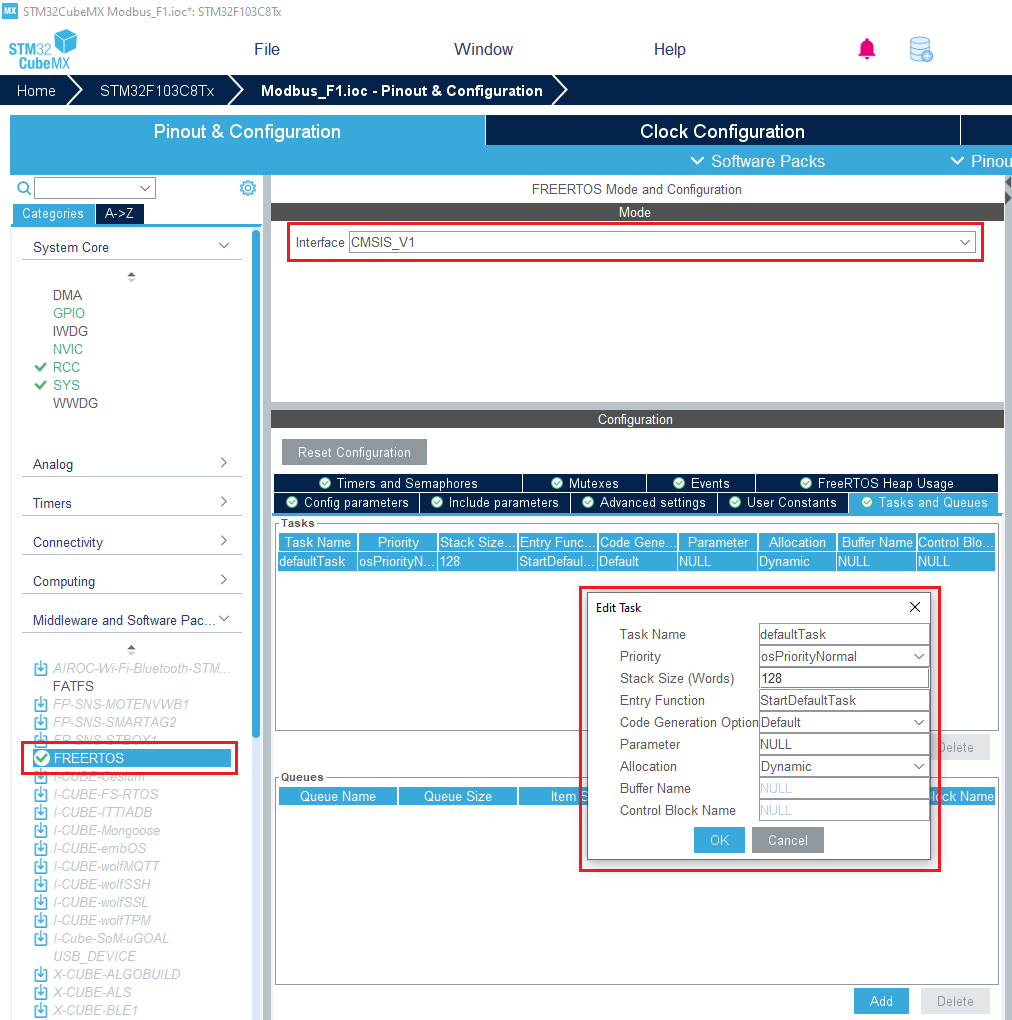Select FATFS middleware item
This screenshot has height=1020, width=1012.
73,686
